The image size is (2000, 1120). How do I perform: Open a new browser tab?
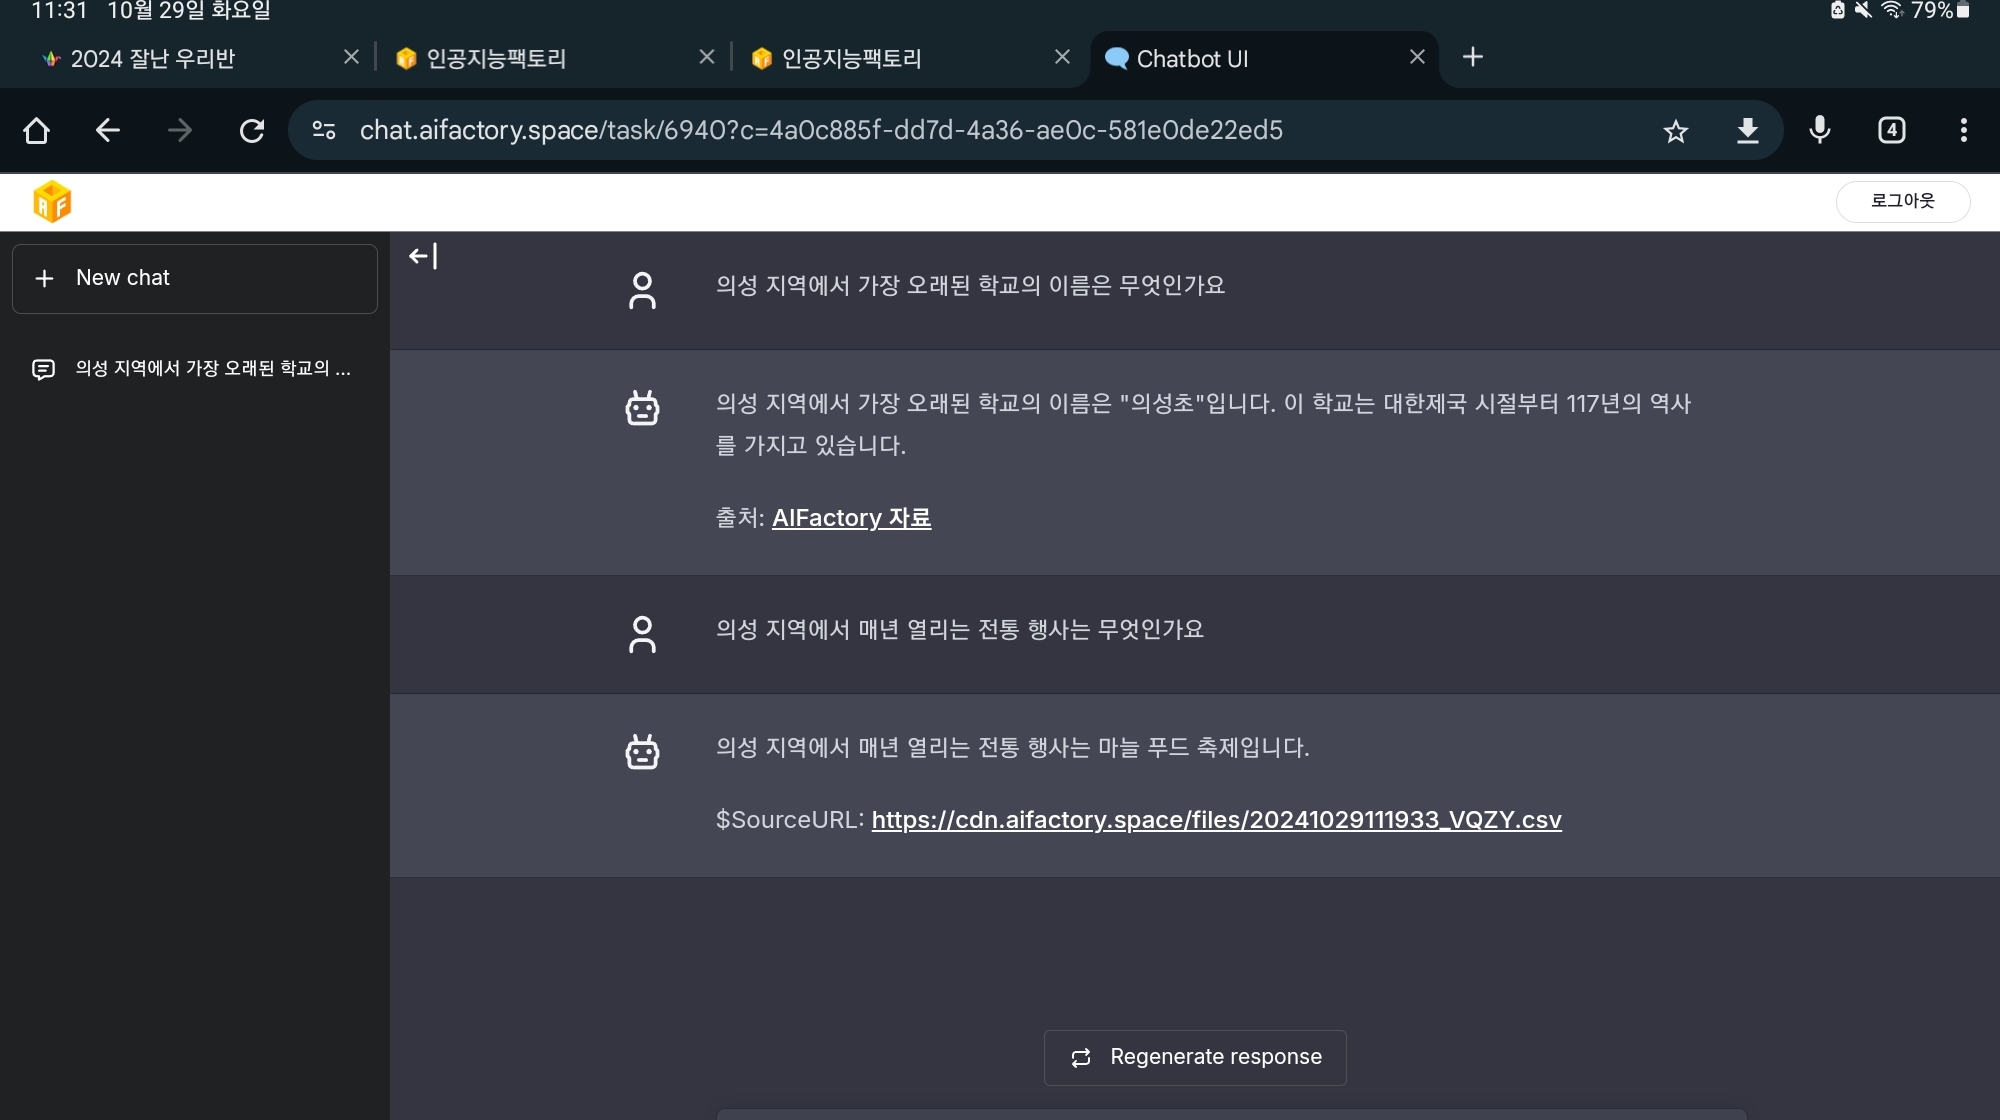pyautogui.click(x=1472, y=57)
